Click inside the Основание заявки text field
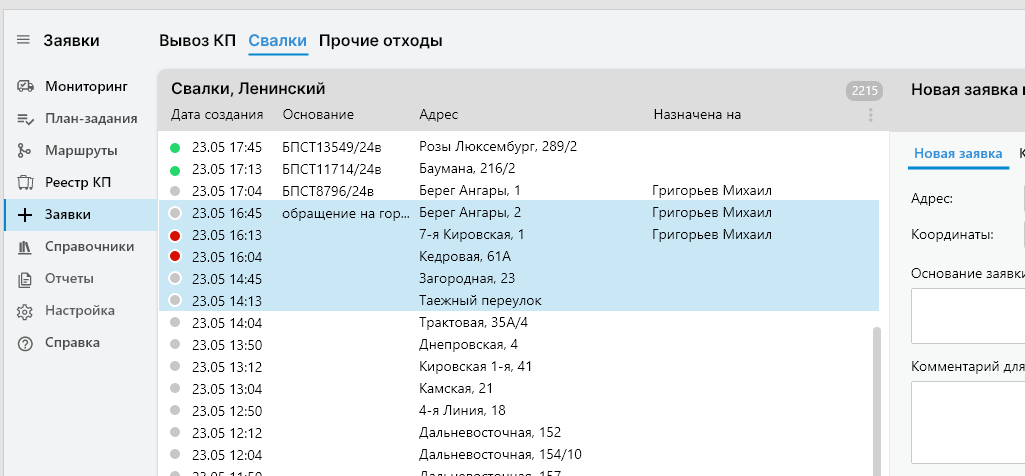The height and width of the screenshot is (476, 1025). (x=967, y=314)
